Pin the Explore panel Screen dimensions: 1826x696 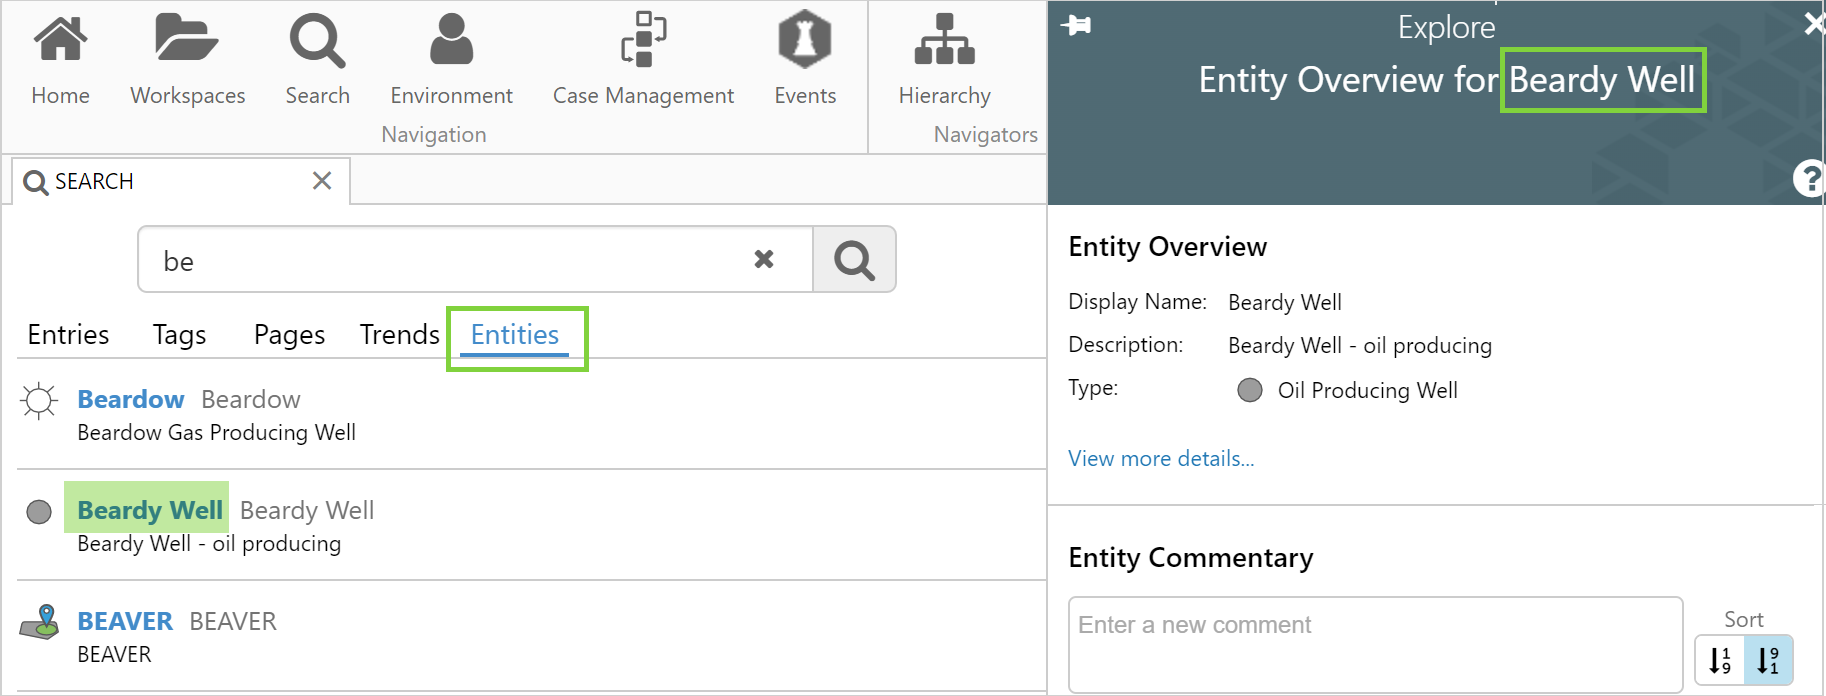1077,25
